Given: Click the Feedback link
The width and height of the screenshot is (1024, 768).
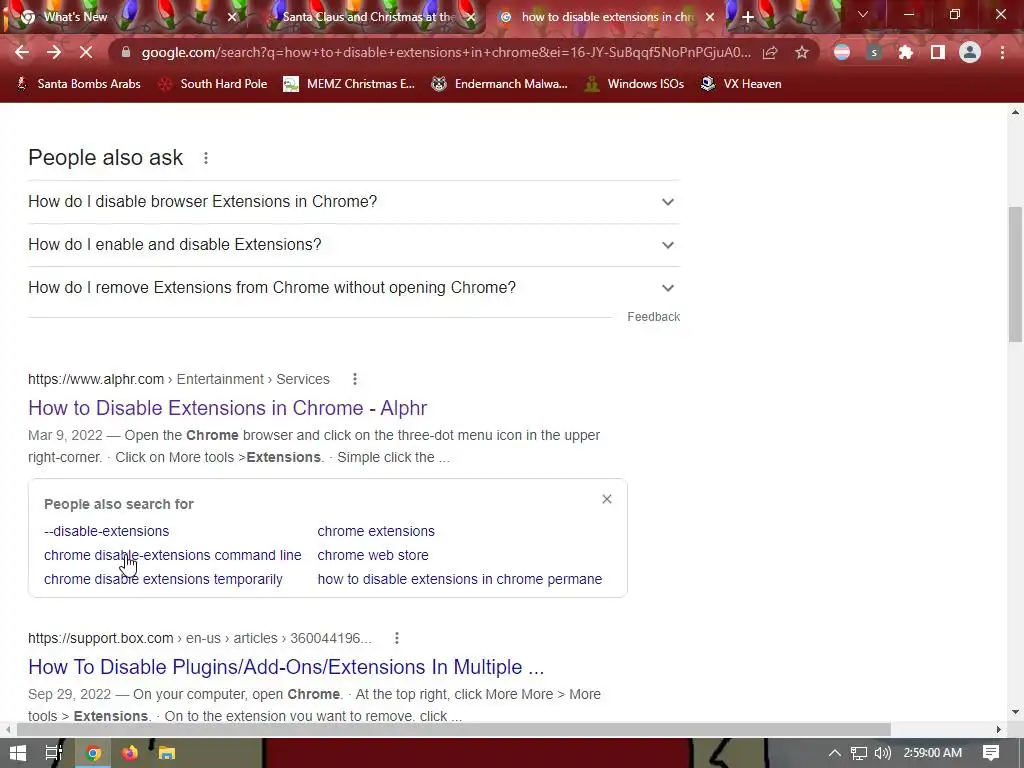Looking at the screenshot, I should click(654, 317).
